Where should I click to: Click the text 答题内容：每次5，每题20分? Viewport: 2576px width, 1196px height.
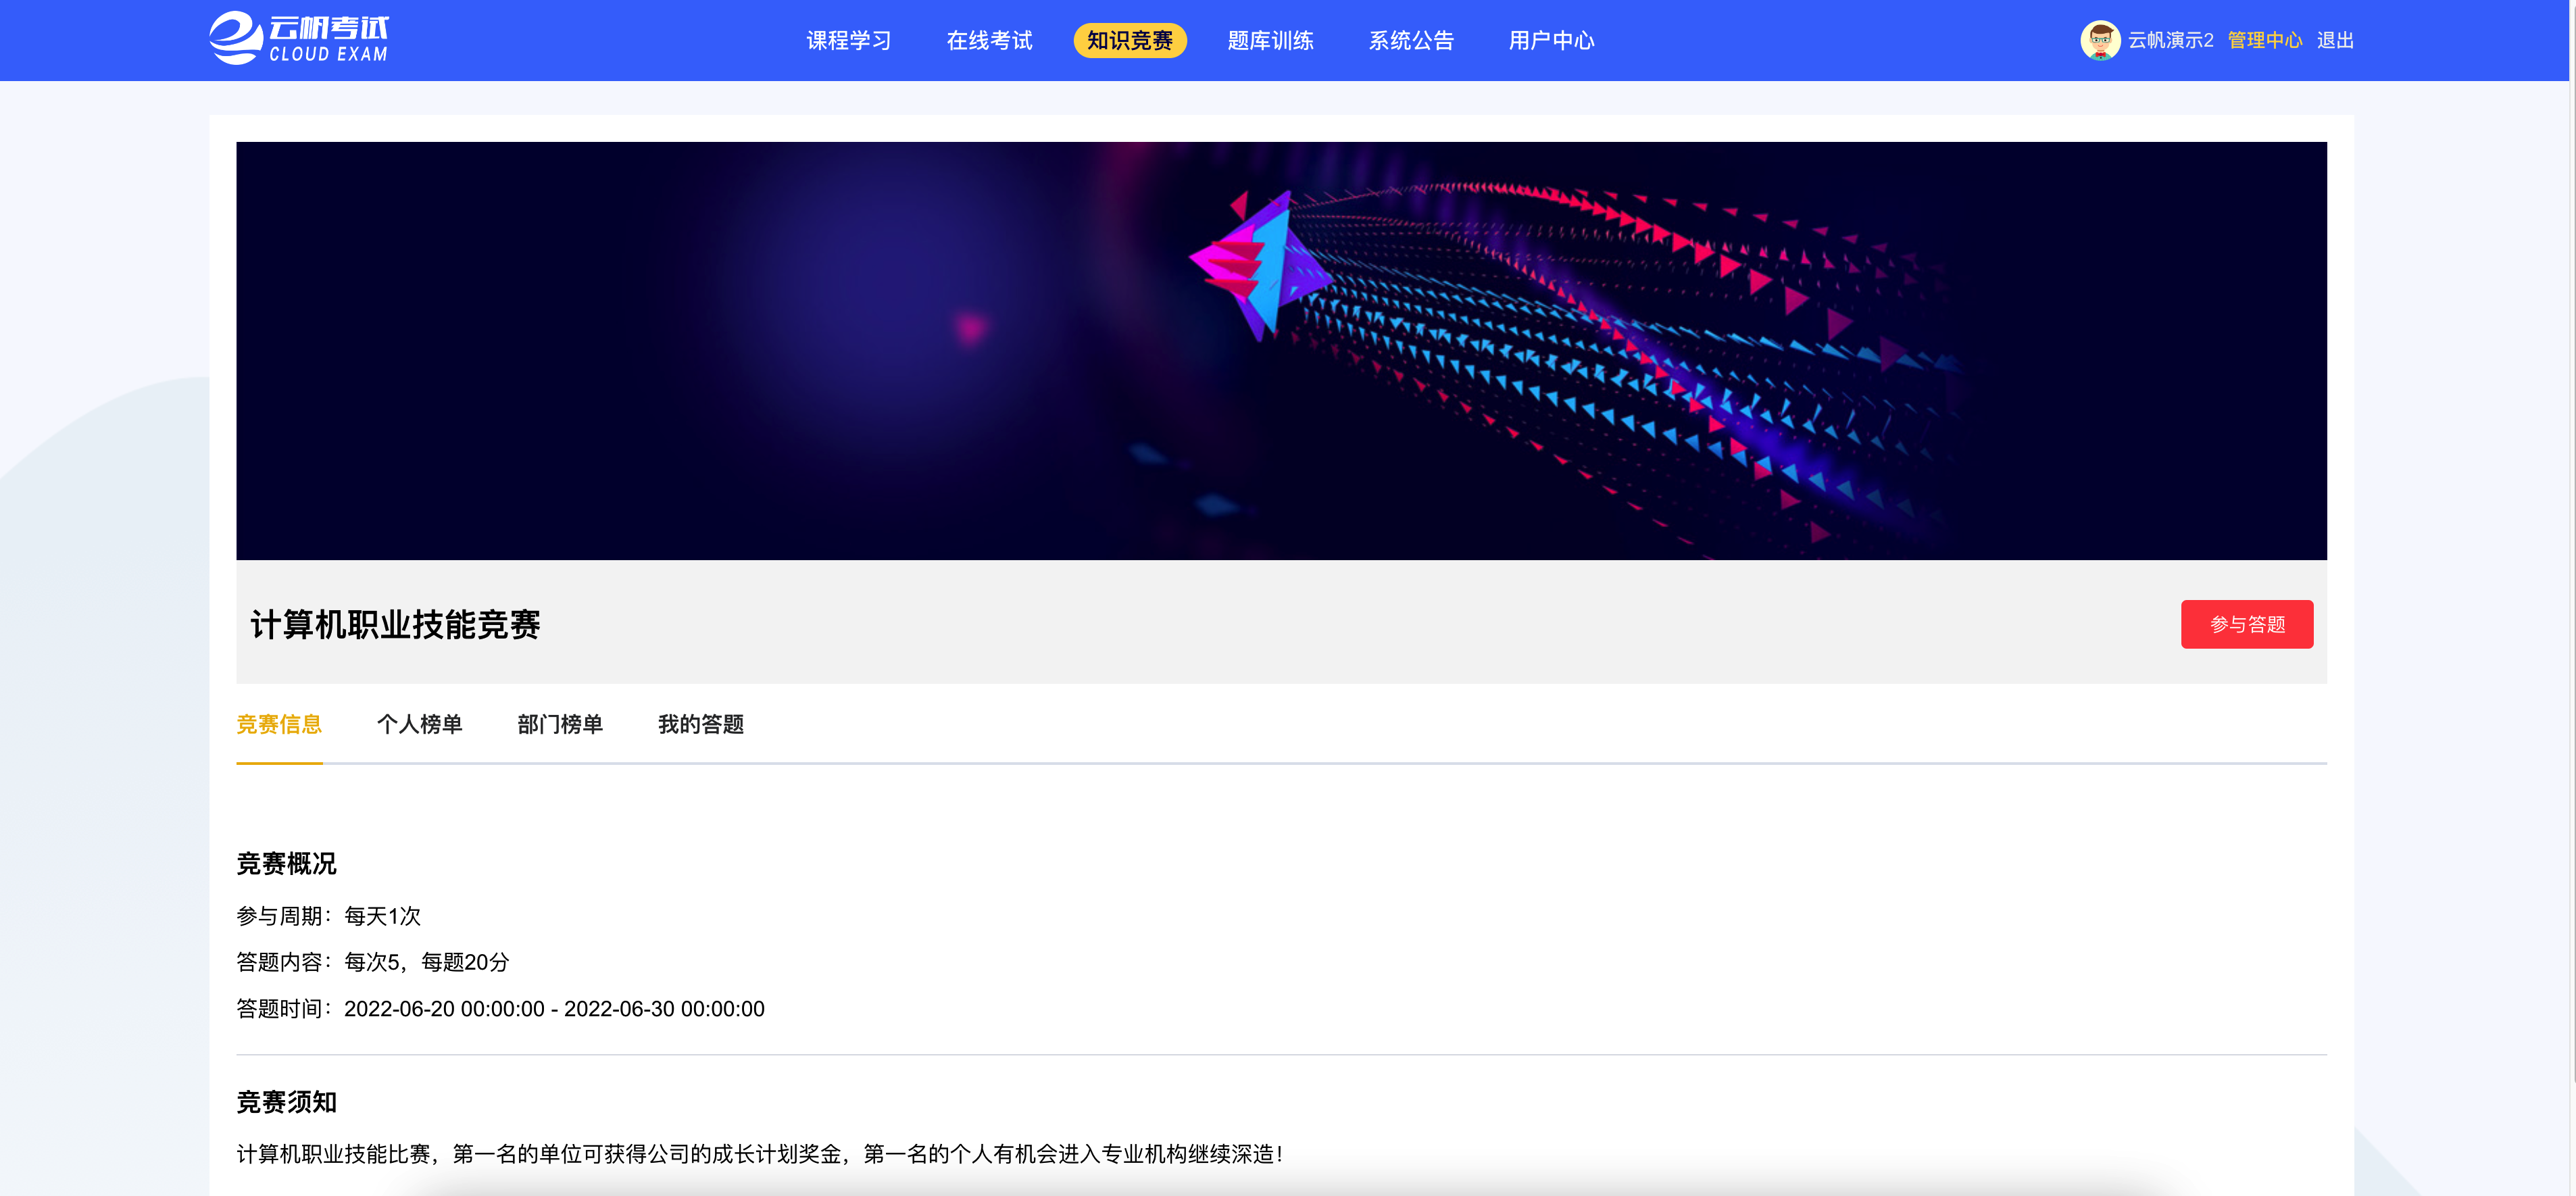pyautogui.click(x=373, y=962)
